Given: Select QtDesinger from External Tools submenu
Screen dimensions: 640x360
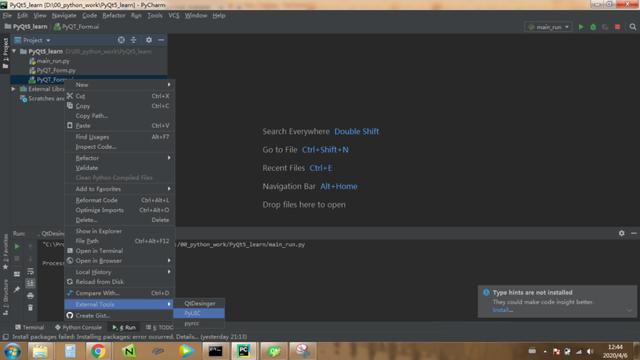Looking at the screenshot, I should pyautogui.click(x=199, y=303).
